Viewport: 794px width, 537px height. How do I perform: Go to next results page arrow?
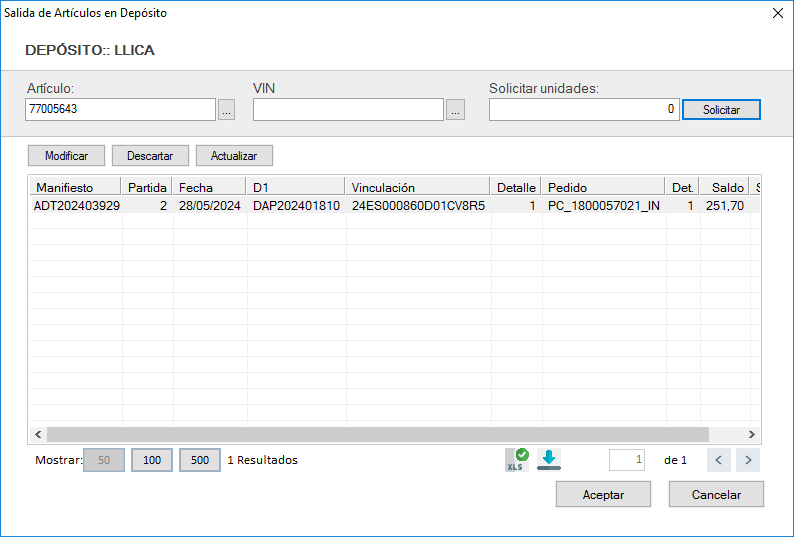(748, 460)
